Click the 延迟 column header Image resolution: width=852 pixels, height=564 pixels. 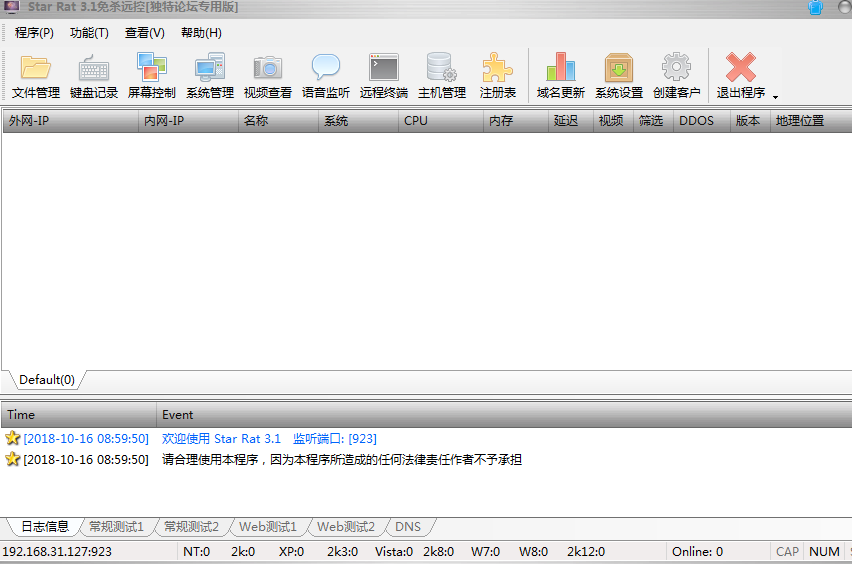pyautogui.click(x=570, y=121)
